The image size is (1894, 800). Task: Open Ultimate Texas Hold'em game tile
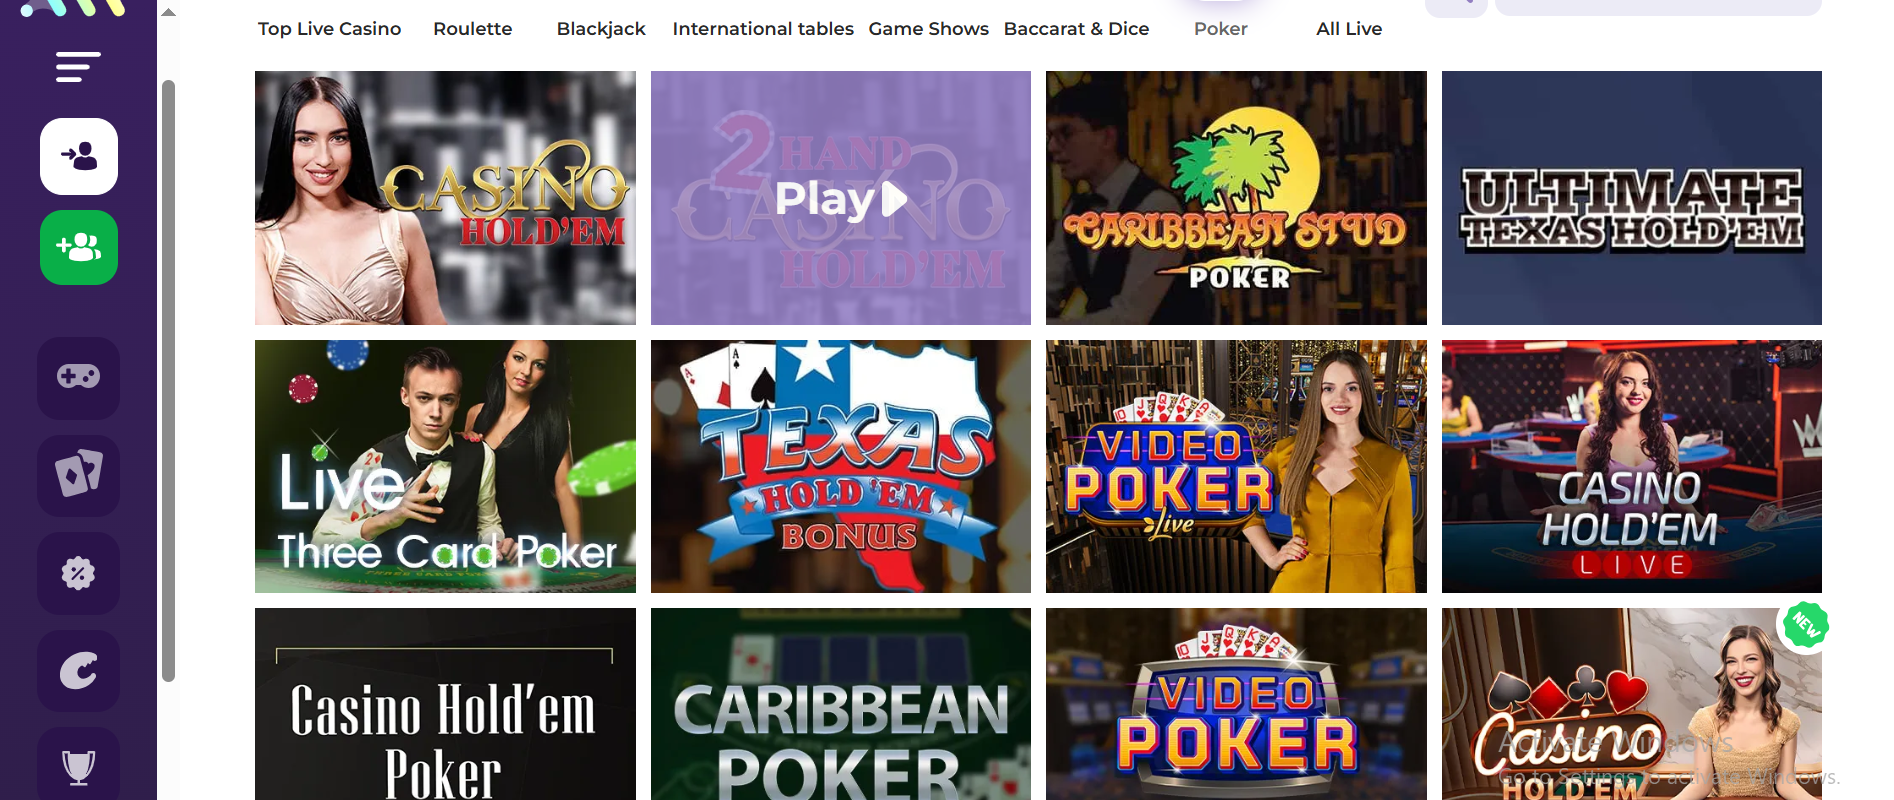[x=1632, y=198]
